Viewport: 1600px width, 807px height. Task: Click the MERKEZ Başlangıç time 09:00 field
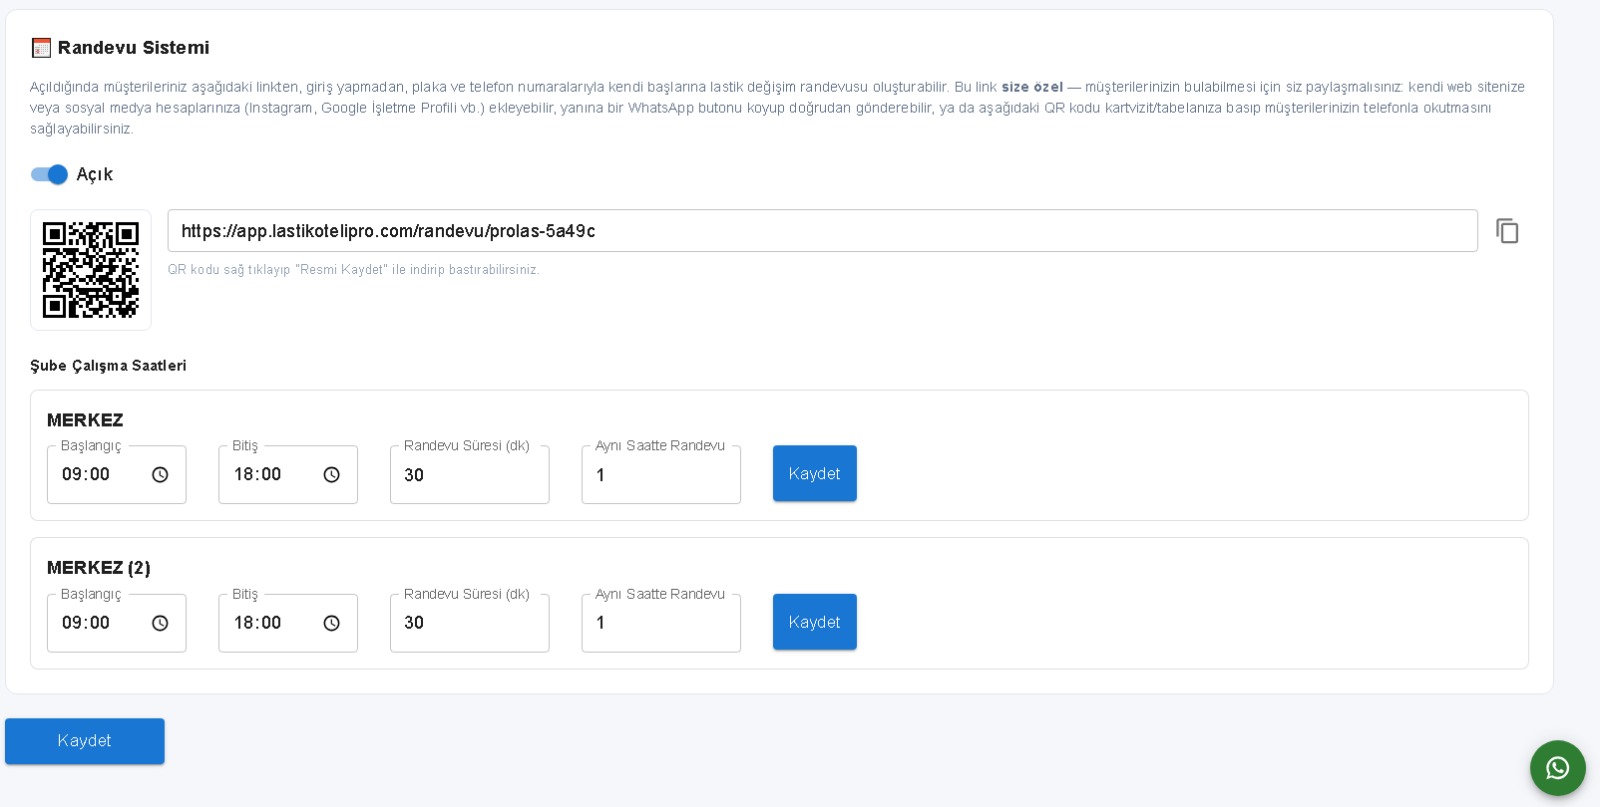coord(116,475)
